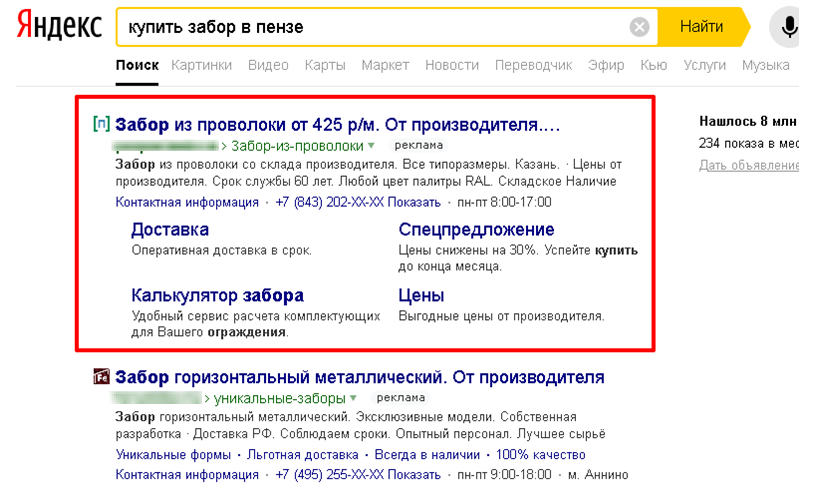
Task: Open the Музыка tab
Action: (766, 65)
